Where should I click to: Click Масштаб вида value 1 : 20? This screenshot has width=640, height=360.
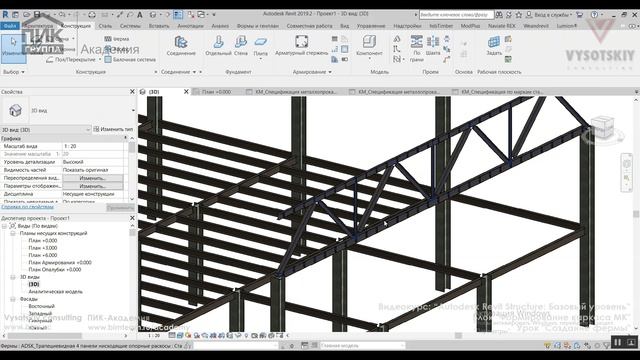click(x=93, y=146)
